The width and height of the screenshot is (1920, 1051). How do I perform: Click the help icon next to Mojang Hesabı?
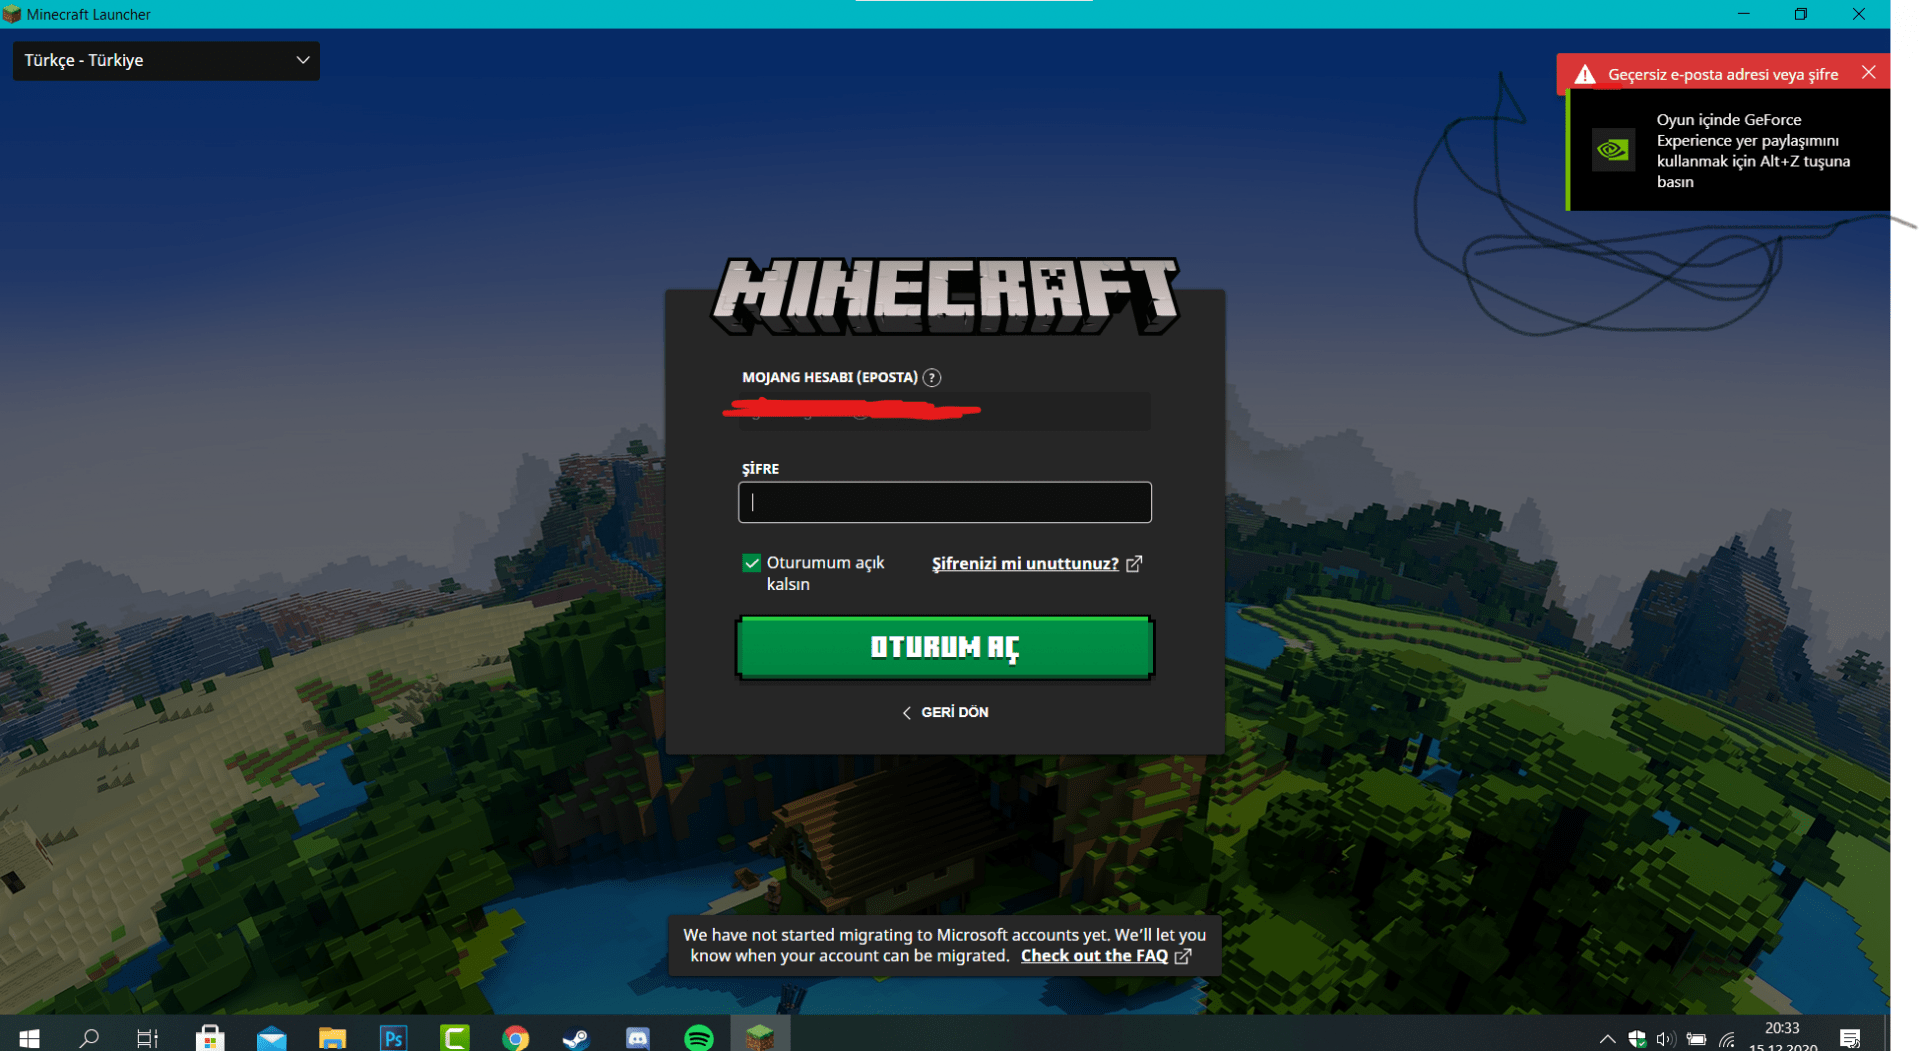[x=932, y=378]
